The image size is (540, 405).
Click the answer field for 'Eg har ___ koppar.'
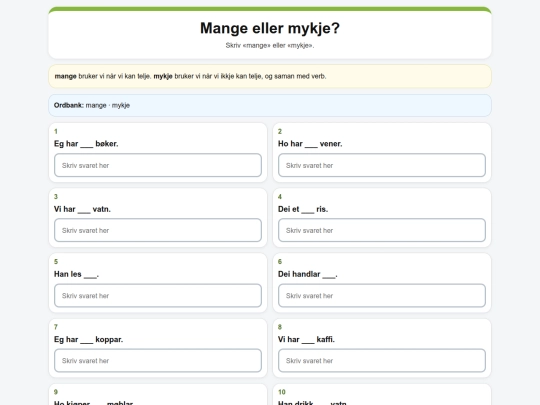[x=158, y=361]
